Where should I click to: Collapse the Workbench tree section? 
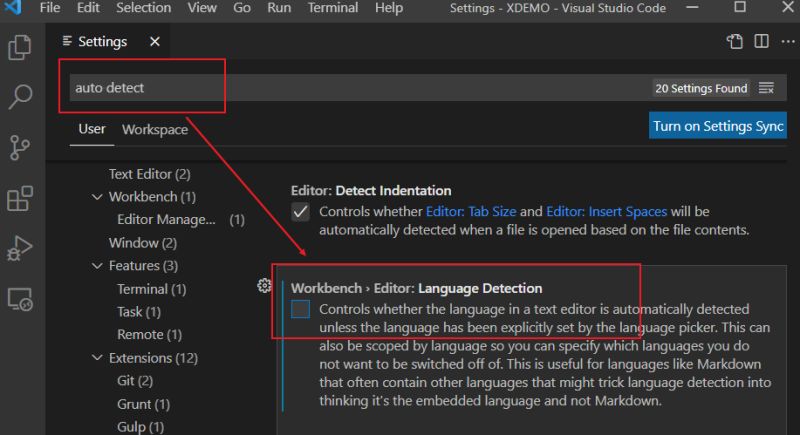[97, 197]
